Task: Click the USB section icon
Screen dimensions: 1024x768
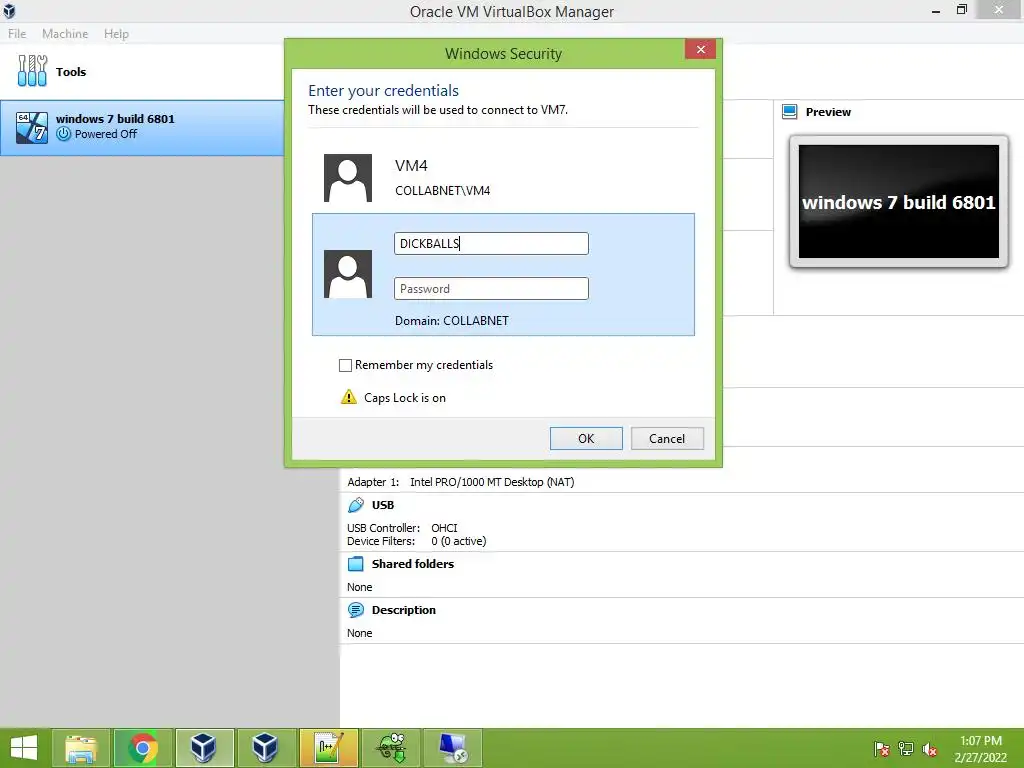Action: [x=356, y=505]
